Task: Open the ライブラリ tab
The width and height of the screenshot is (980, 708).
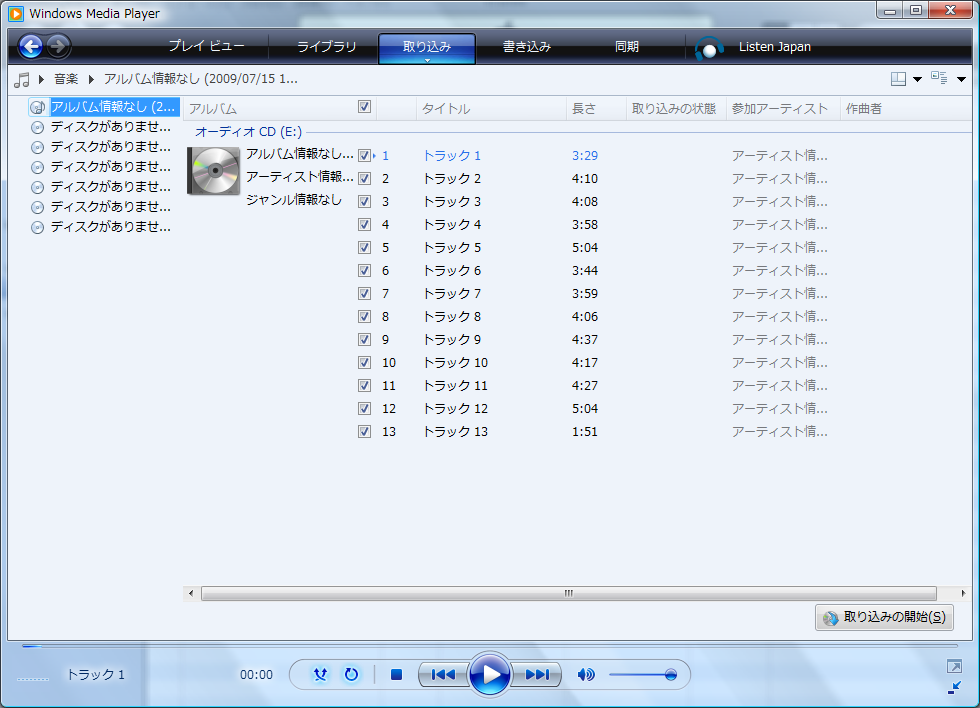Action: [x=326, y=46]
